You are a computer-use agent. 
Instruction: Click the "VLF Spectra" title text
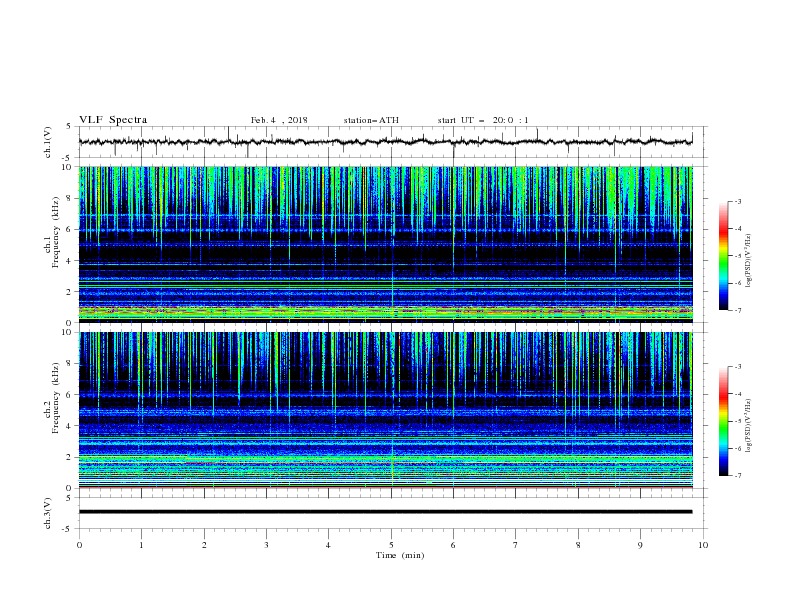(x=113, y=120)
